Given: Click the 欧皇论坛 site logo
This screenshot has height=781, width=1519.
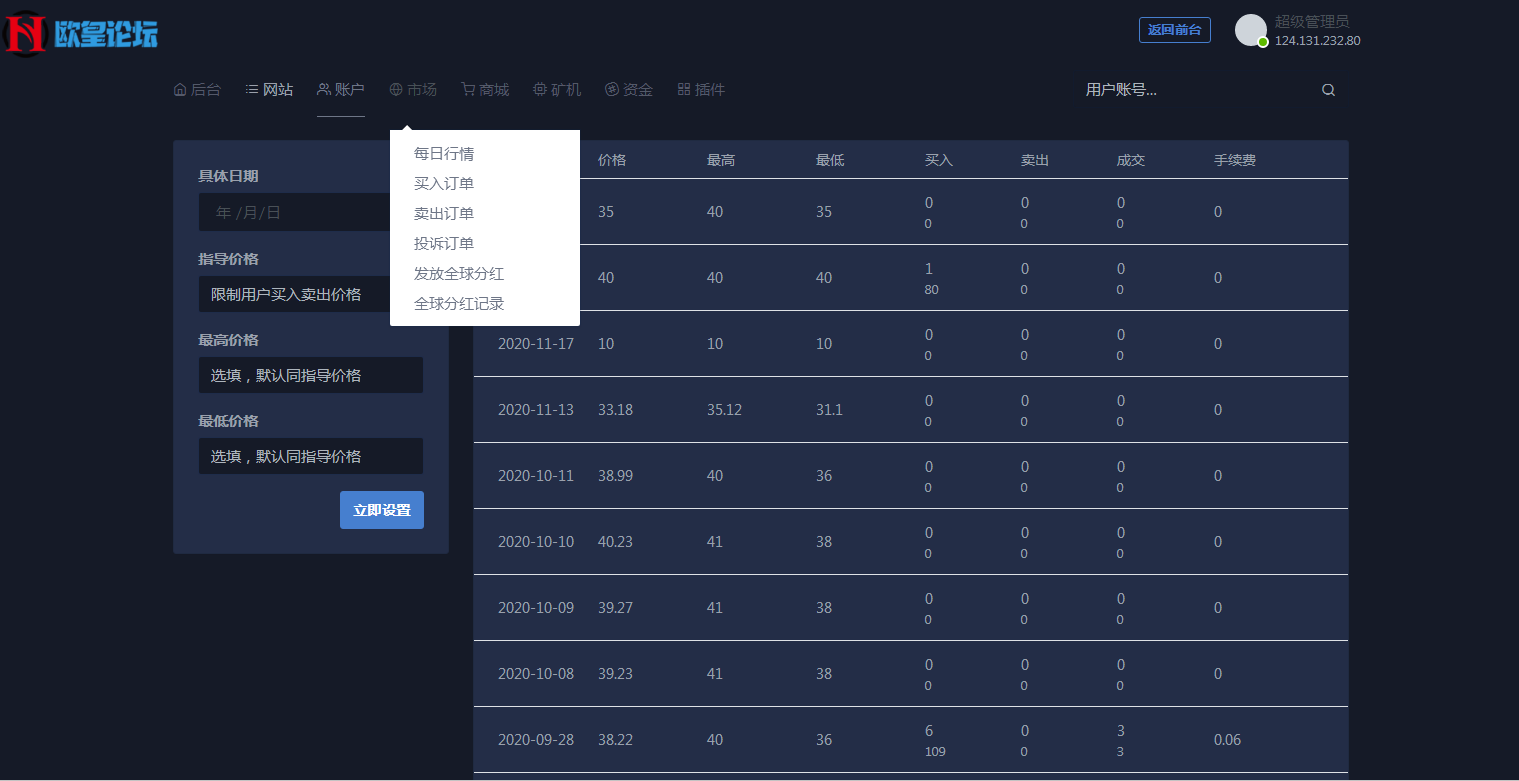Looking at the screenshot, I should click(82, 30).
